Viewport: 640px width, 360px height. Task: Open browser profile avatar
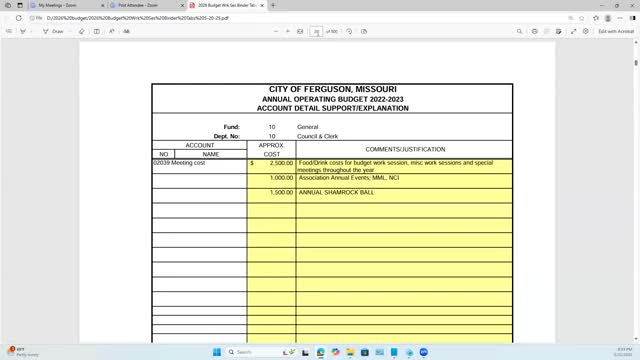pos(608,18)
